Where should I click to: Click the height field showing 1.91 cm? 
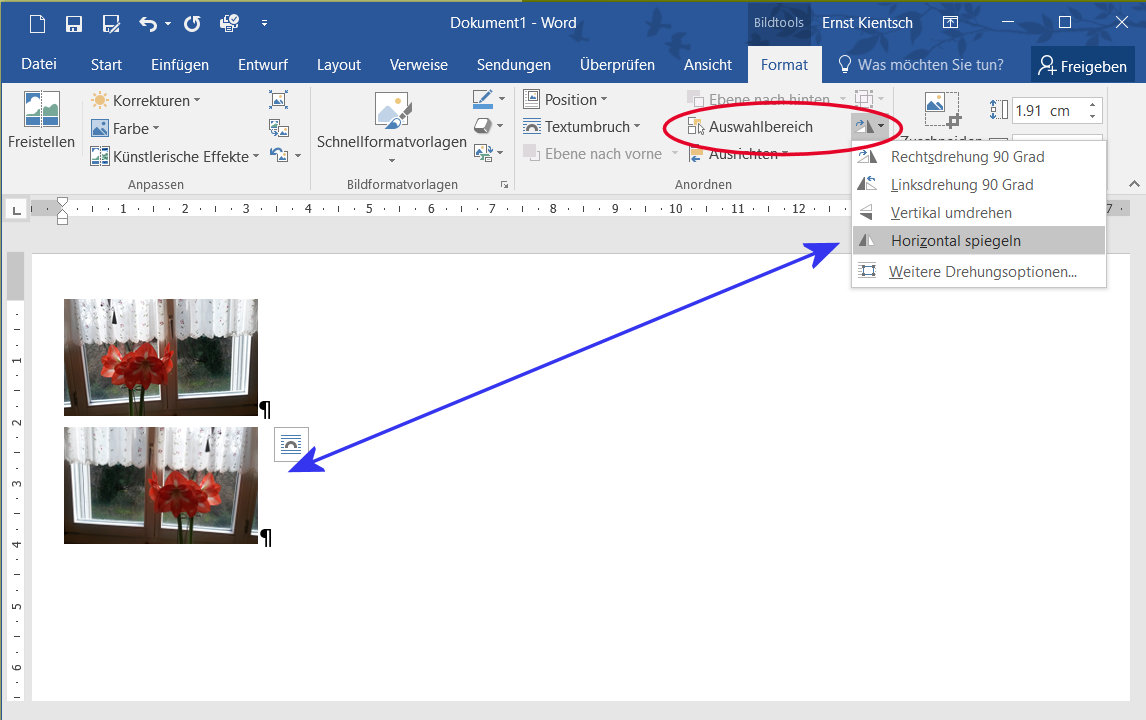[1047, 111]
